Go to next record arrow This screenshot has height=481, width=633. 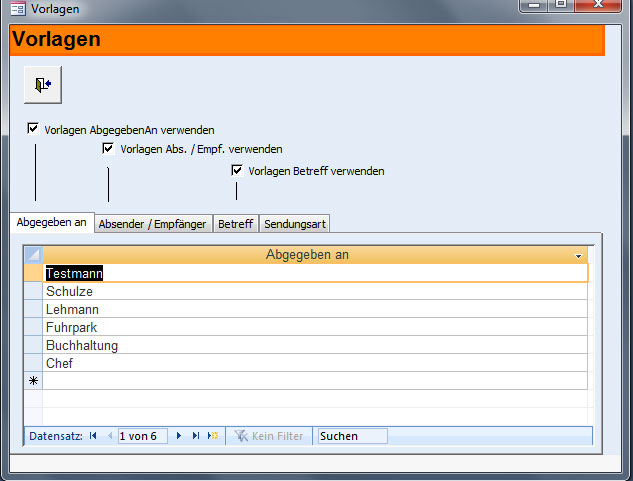pos(179,436)
